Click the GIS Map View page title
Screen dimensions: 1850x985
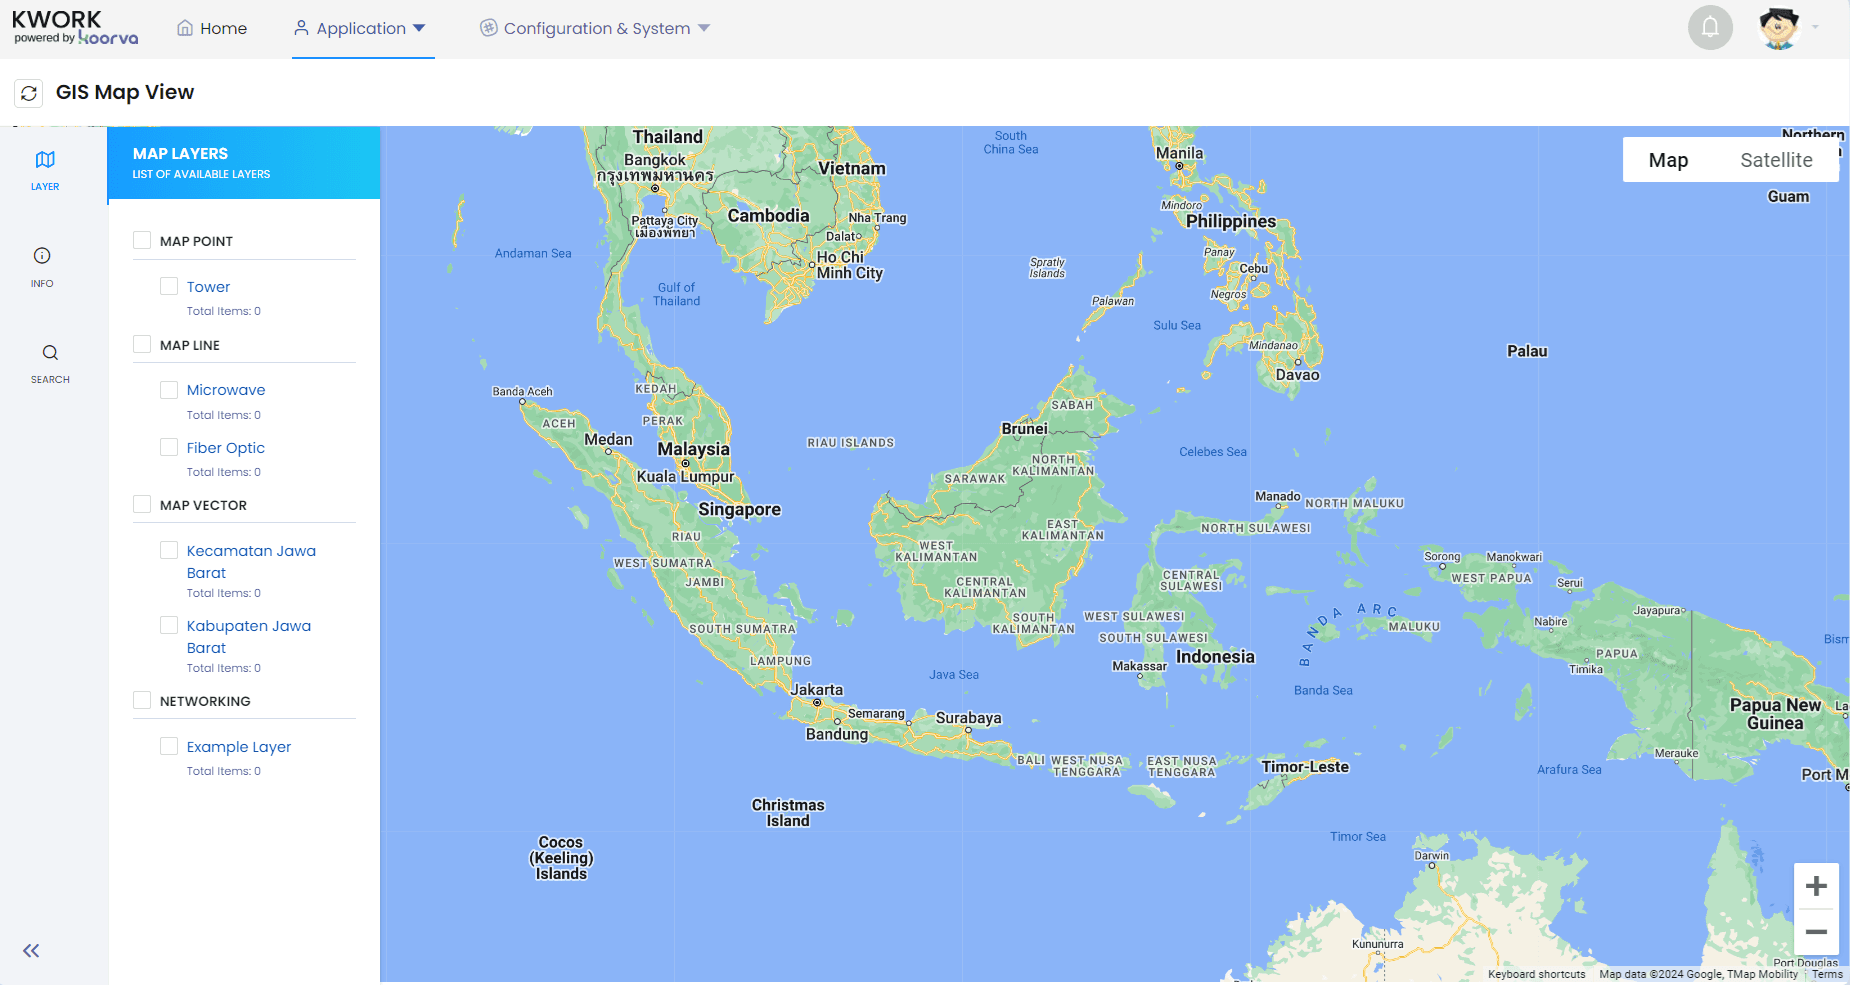coord(125,92)
